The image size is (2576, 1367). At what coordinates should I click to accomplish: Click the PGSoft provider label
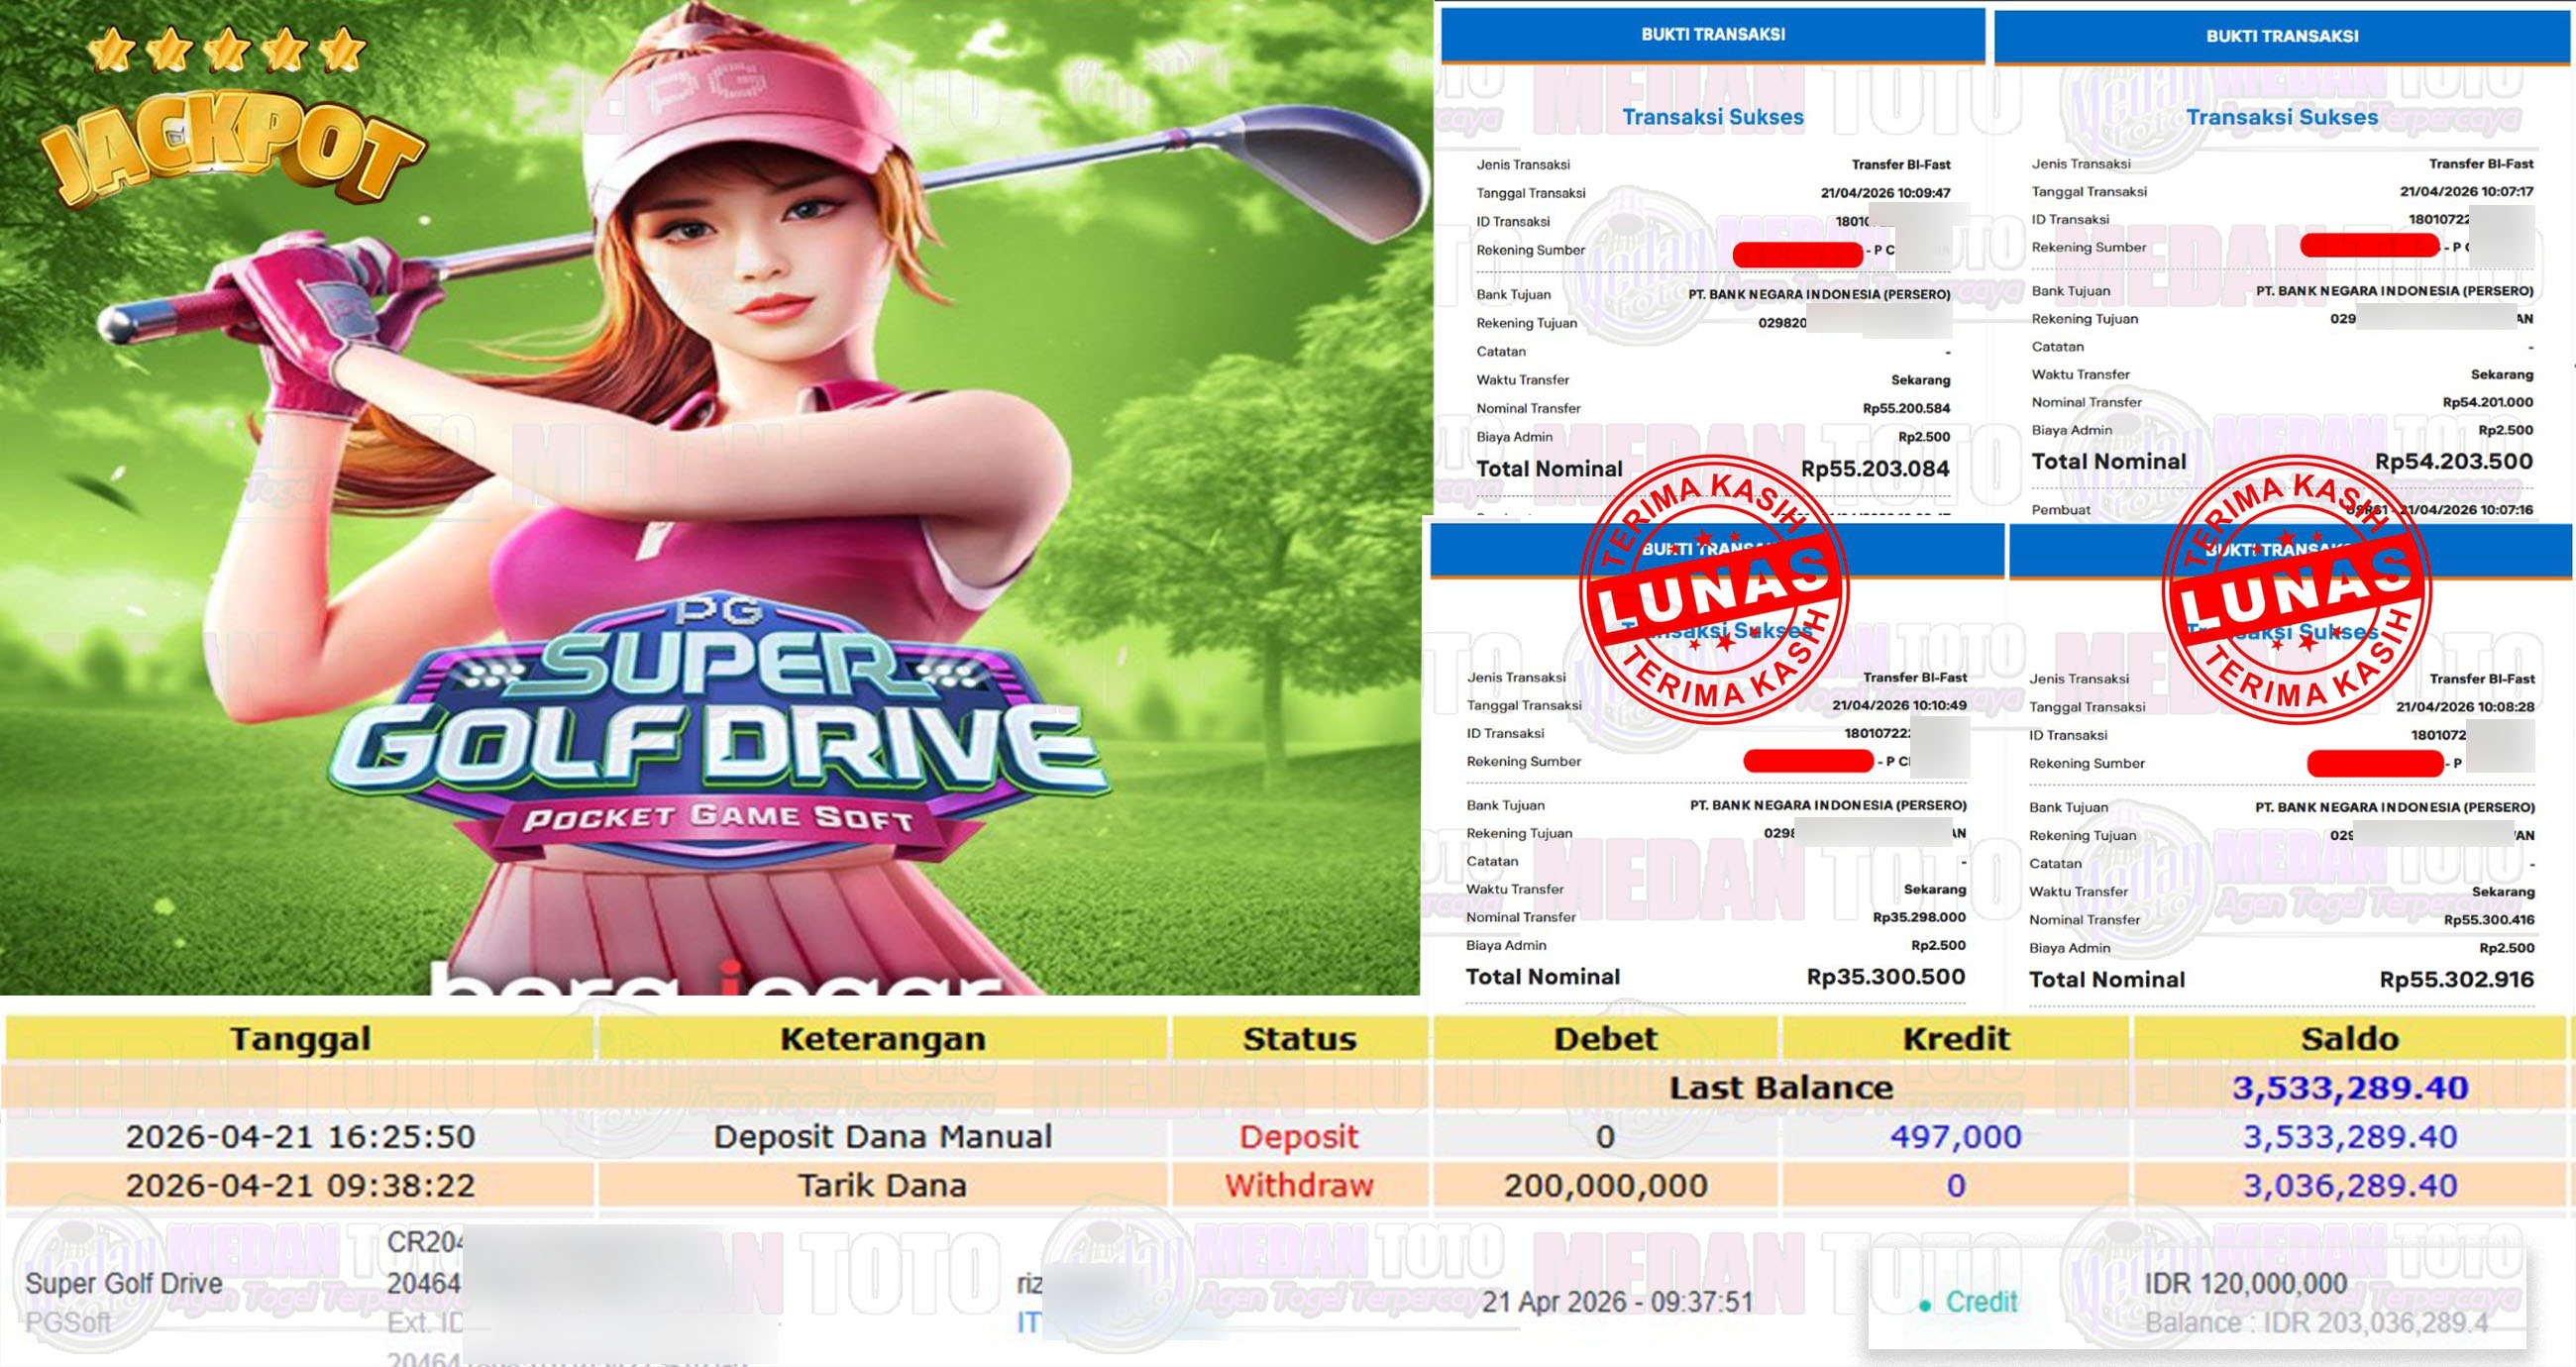(68, 1322)
